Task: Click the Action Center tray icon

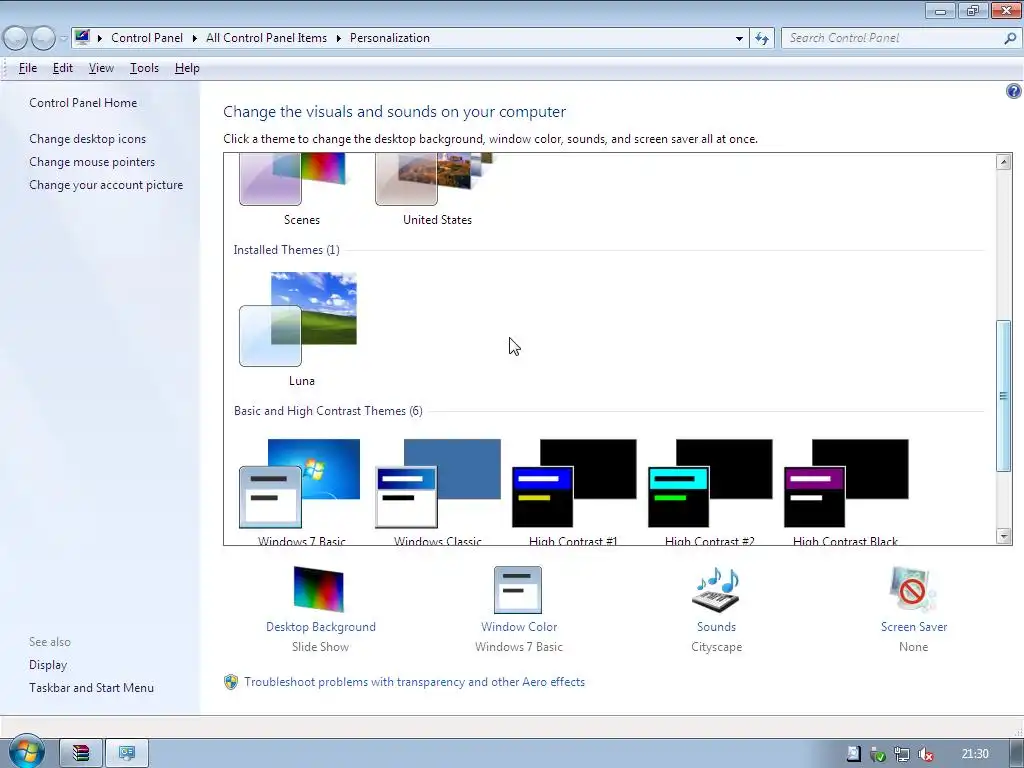Action: coord(854,754)
